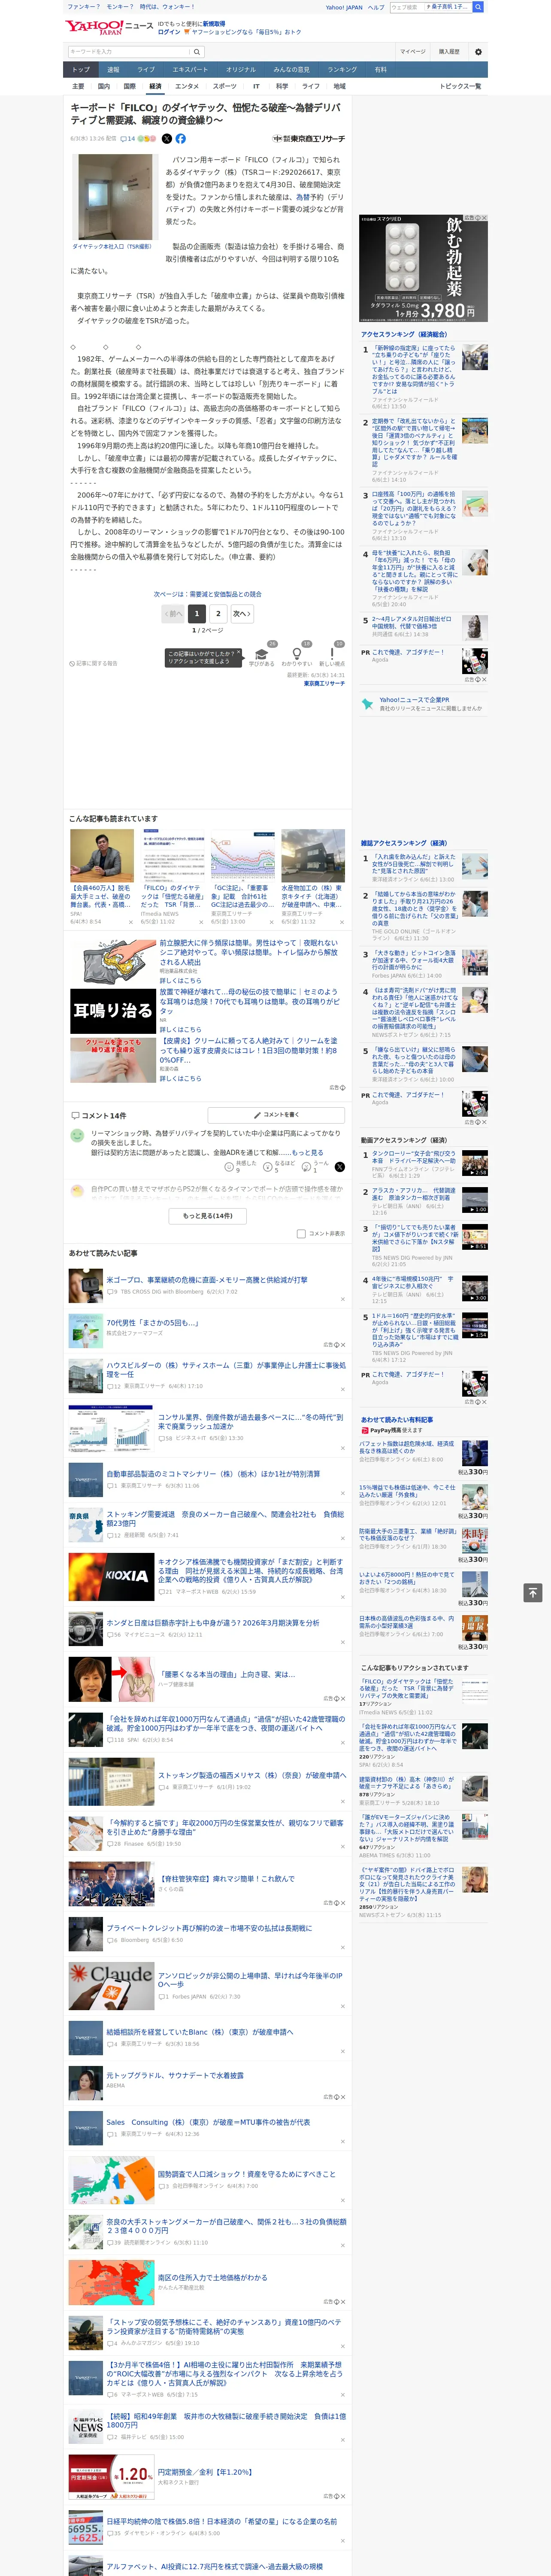
Task: Click the blue web search magnifier button
Action: click(x=478, y=7)
